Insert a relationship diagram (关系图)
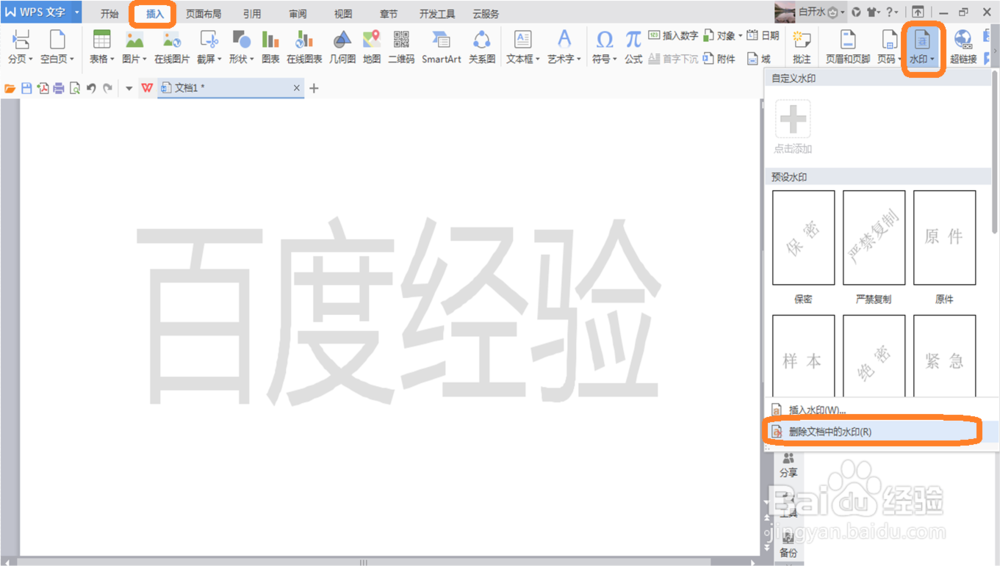Image resolution: width=1000 pixels, height=566 pixels. pos(482,47)
